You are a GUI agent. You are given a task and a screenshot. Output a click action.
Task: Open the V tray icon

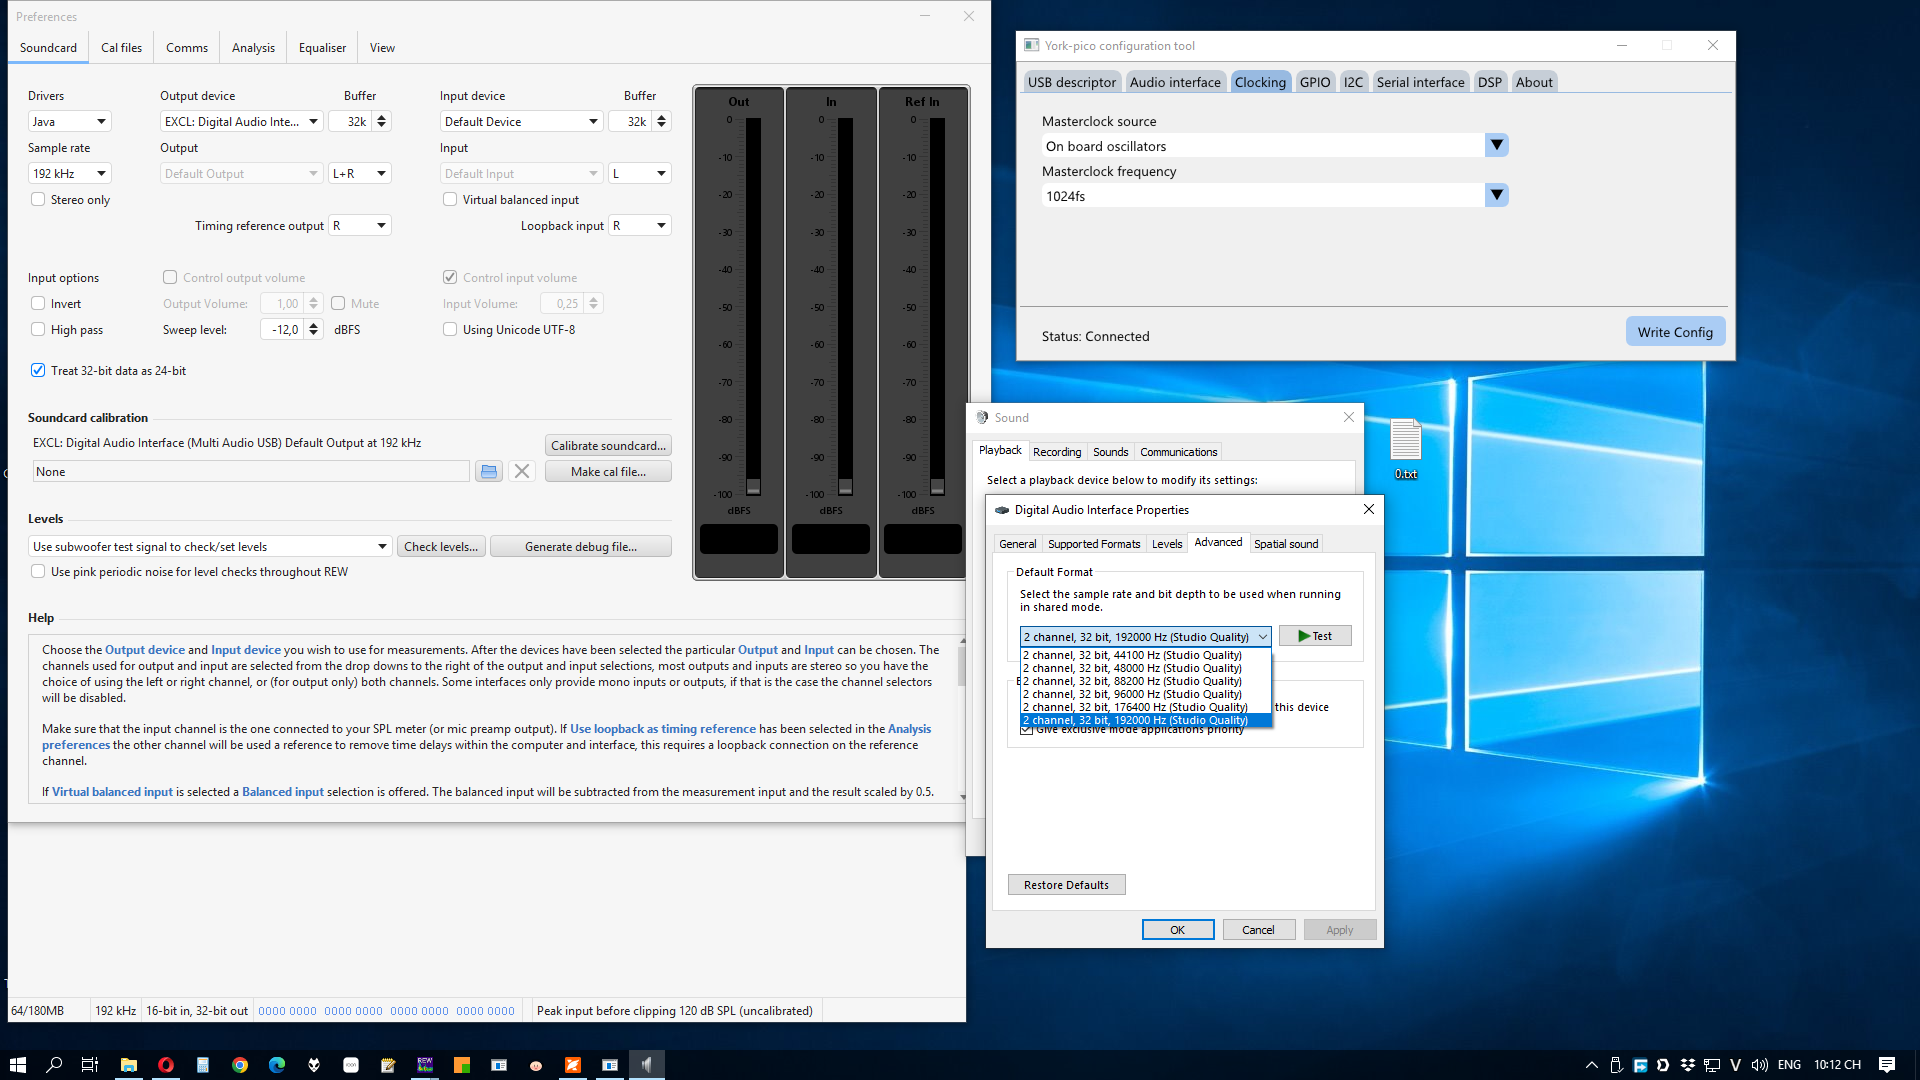pos(1735,1065)
